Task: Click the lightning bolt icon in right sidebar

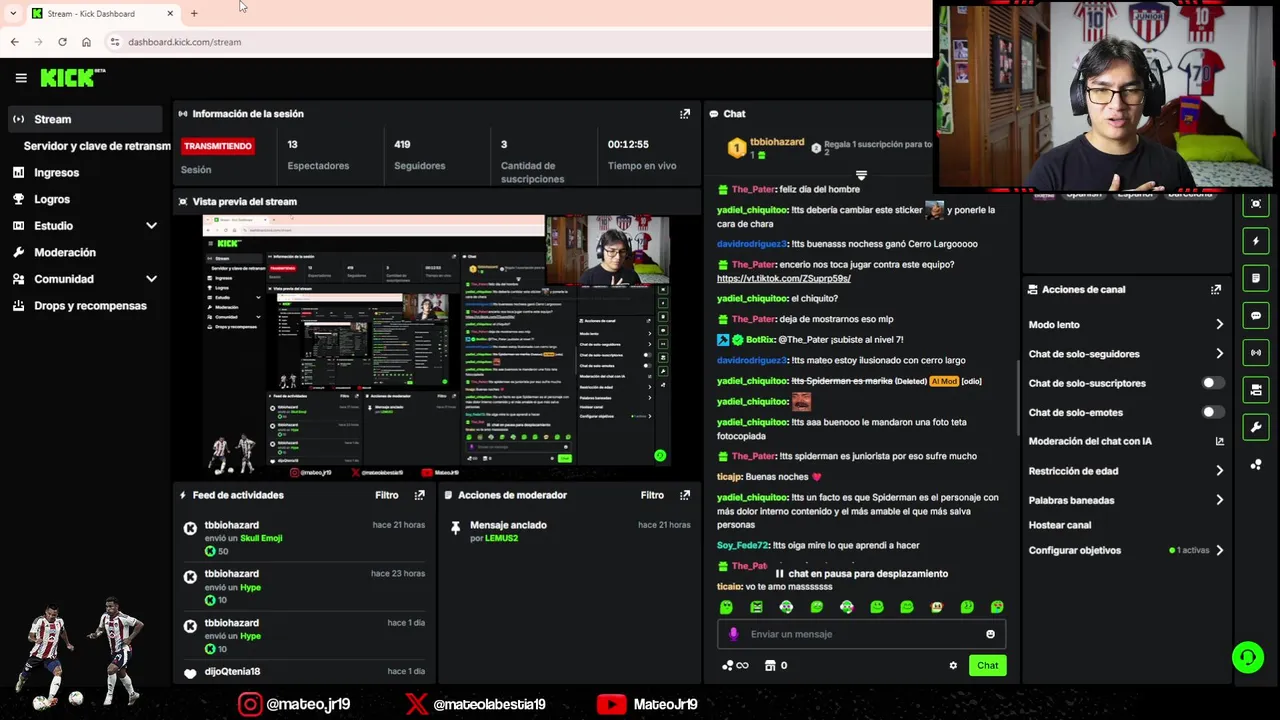Action: pos(1256,241)
